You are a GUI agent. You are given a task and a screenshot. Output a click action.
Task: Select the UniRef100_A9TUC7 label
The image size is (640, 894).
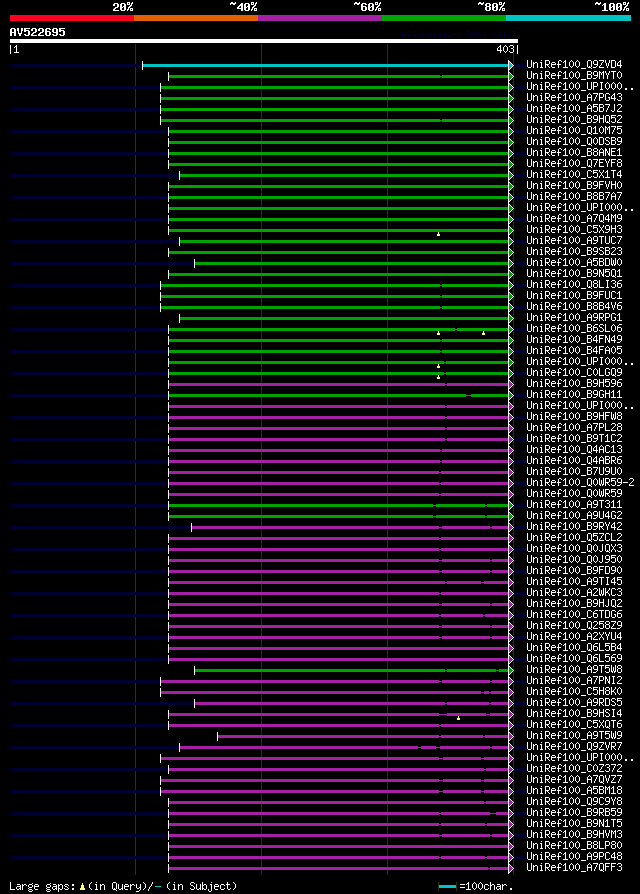click(x=574, y=241)
